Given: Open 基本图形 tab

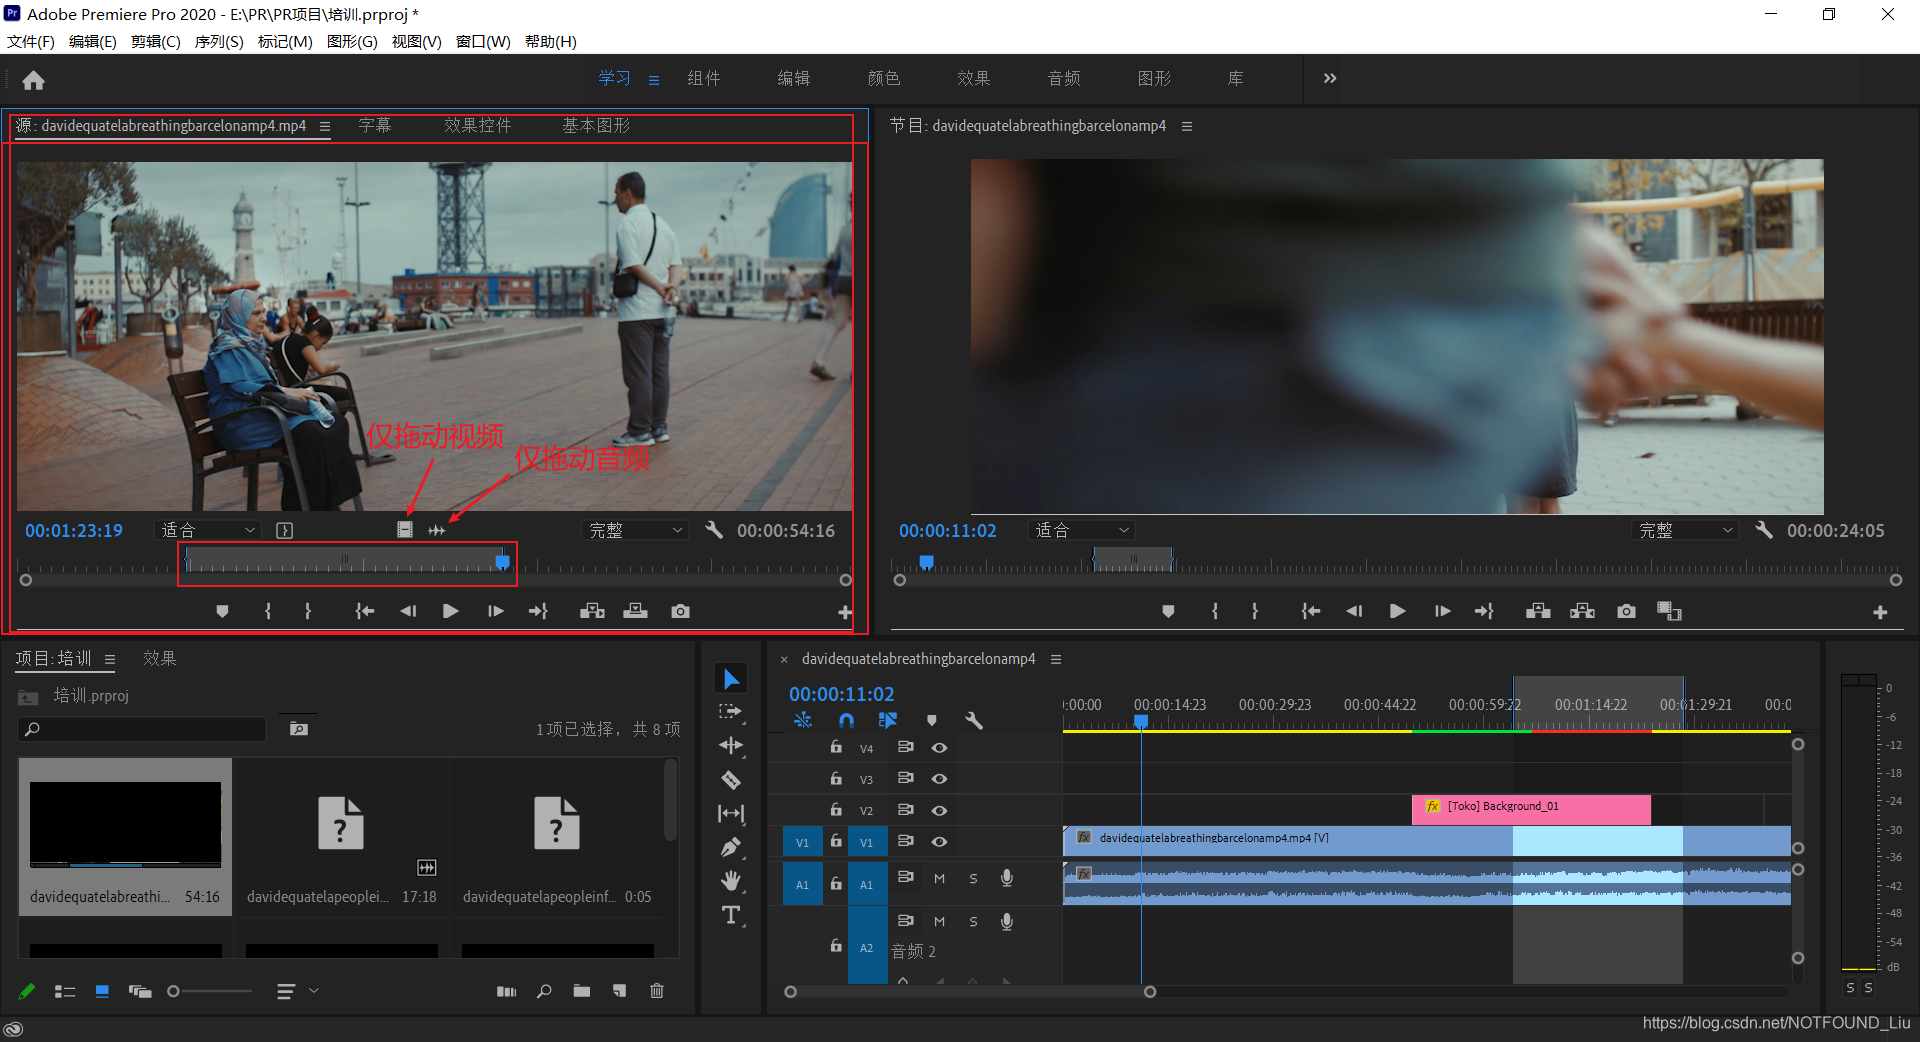Looking at the screenshot, I should pyautogui.click(x=596, y=126).
